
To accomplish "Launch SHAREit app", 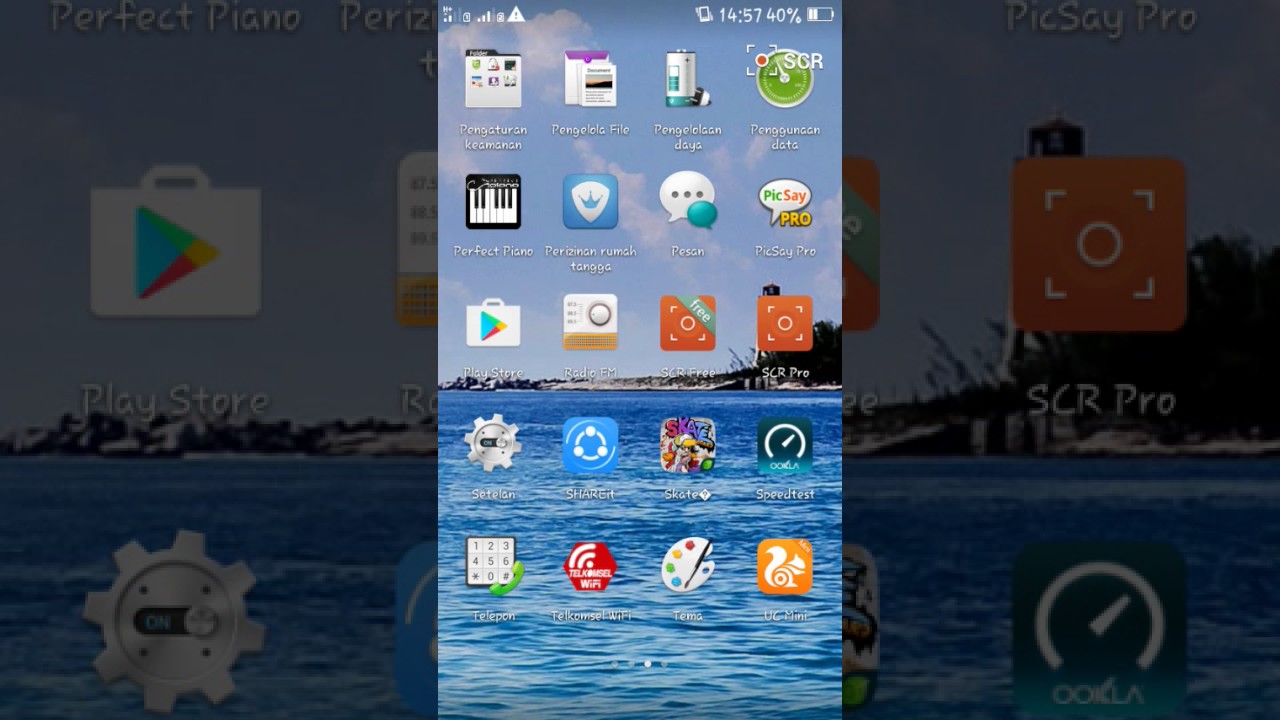I will 590,445.
